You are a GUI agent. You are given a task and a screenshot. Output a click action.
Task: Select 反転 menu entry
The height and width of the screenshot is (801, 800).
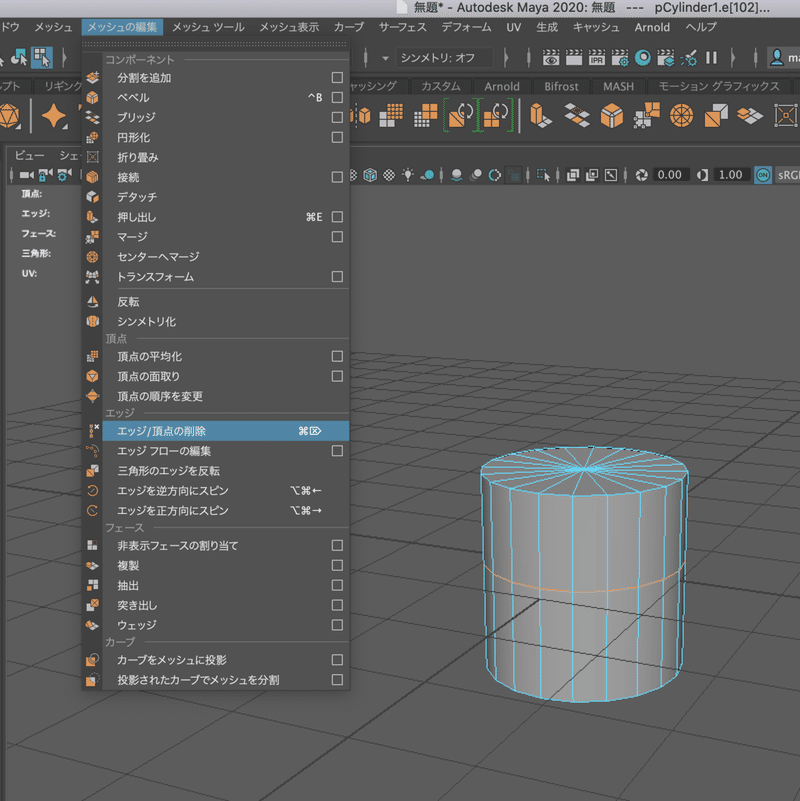pos(226,302)
